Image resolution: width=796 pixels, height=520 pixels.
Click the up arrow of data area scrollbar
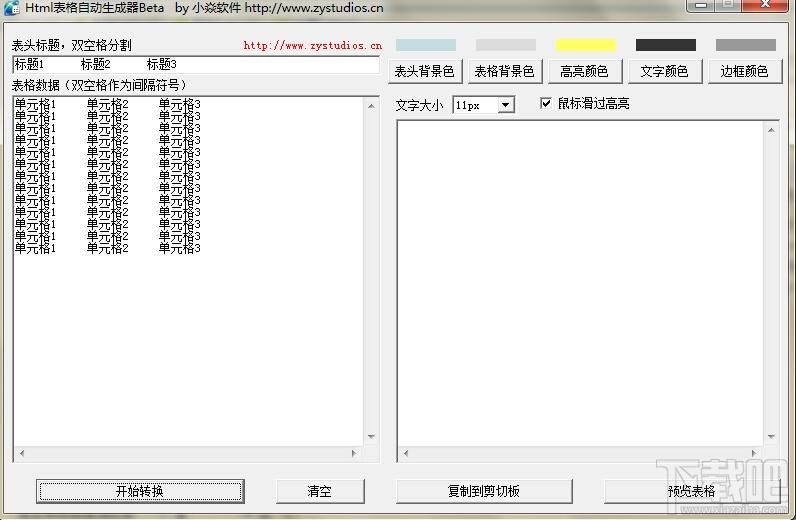point(371,106)
